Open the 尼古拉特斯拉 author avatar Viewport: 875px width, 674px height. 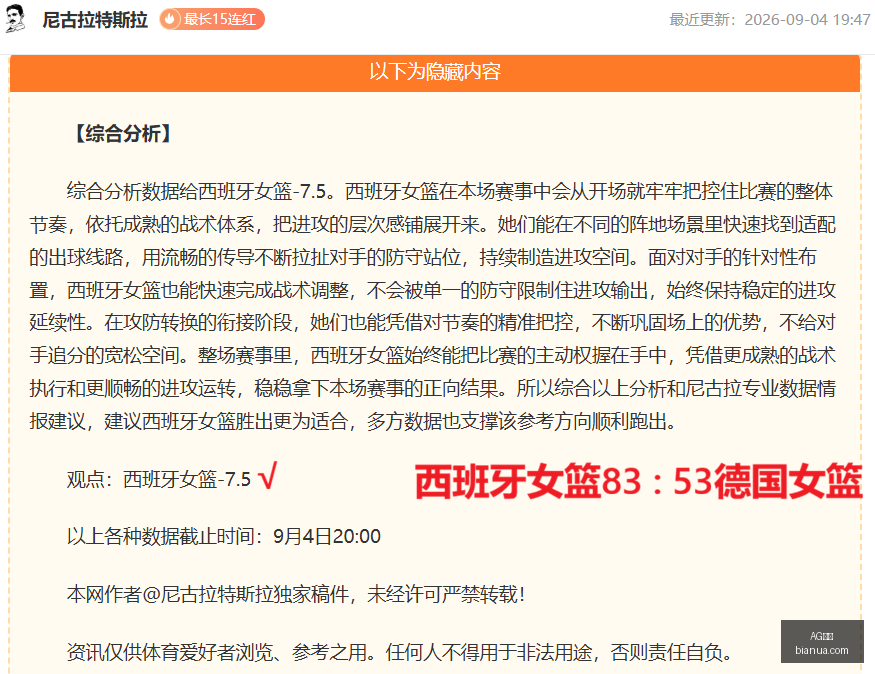[16, 18]
